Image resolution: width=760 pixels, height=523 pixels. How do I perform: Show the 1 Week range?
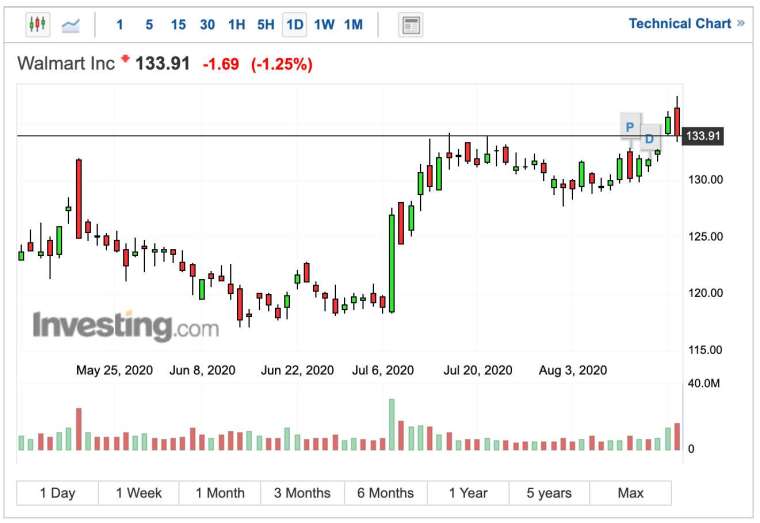[139, 493]
